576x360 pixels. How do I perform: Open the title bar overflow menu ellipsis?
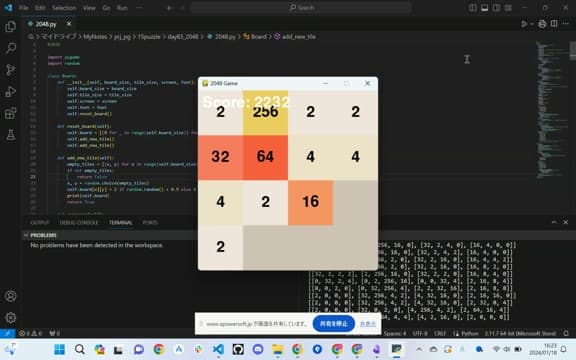coord(139,8)
